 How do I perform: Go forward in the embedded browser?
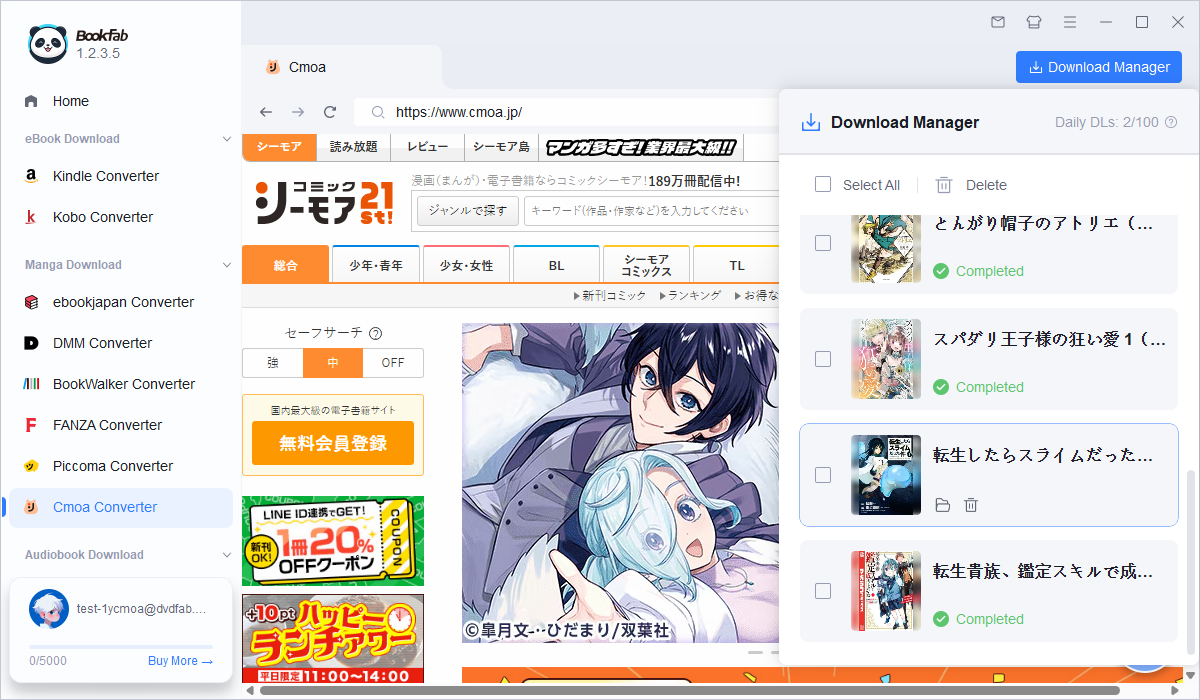click(x=297, y=112)
